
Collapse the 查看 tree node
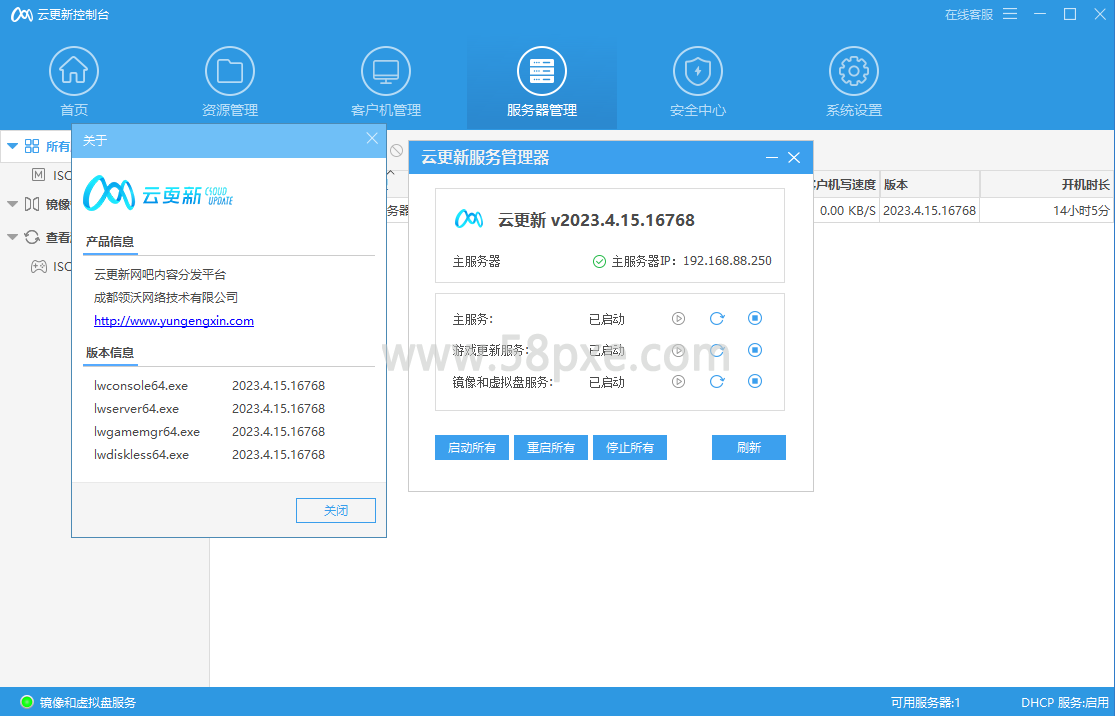(x=12, y=237)
